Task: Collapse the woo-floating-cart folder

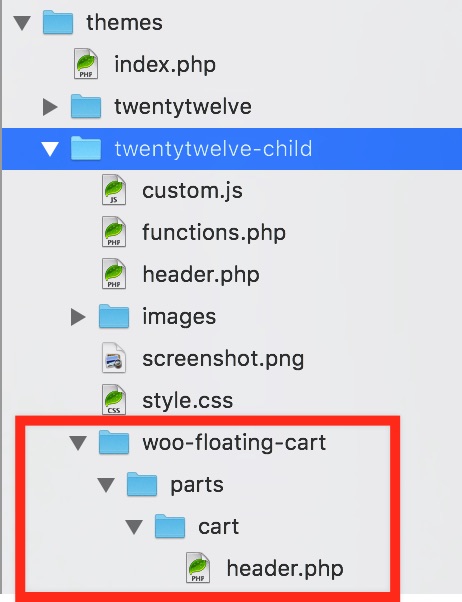Action: [78, 443]
